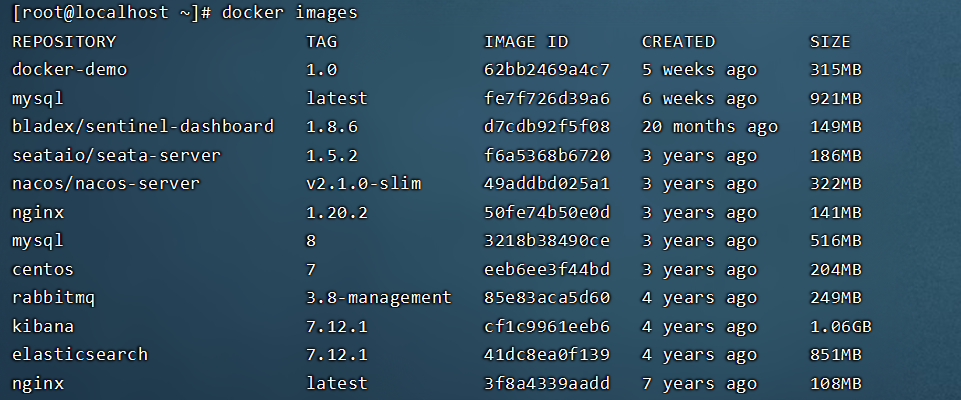Select the nacos/nacos-server repository name
Screen dimensions: 961x400
(106, 184)
